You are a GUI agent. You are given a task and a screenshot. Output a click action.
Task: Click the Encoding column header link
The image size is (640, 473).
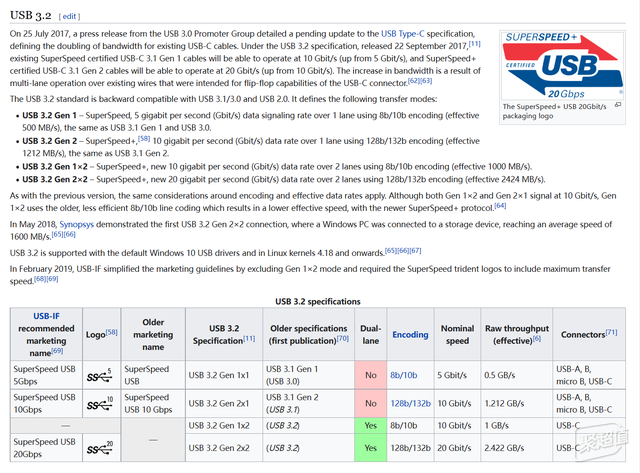[x=410, y=335]
